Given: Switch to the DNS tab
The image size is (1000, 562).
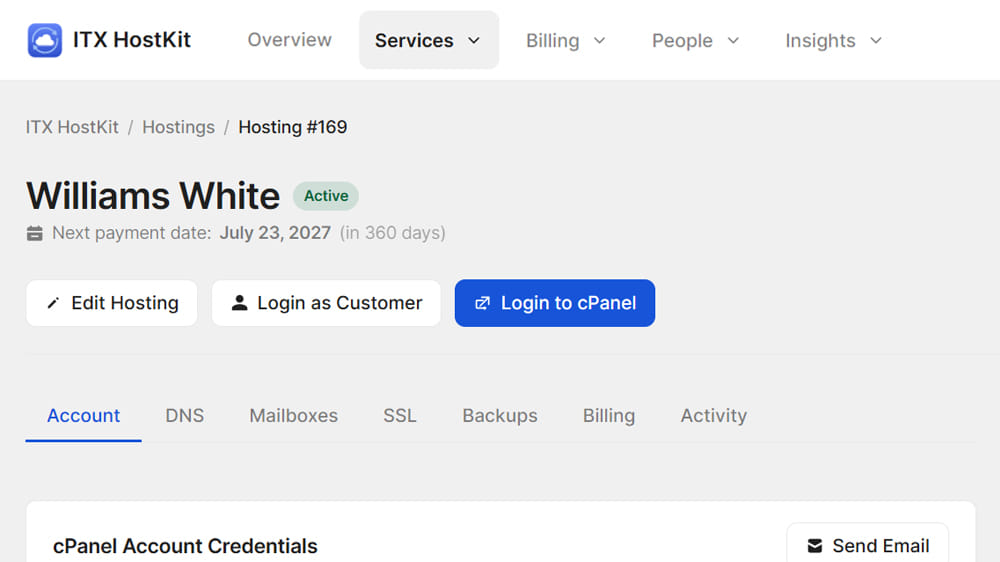Looking at the screenshot, I should [185, 415].
